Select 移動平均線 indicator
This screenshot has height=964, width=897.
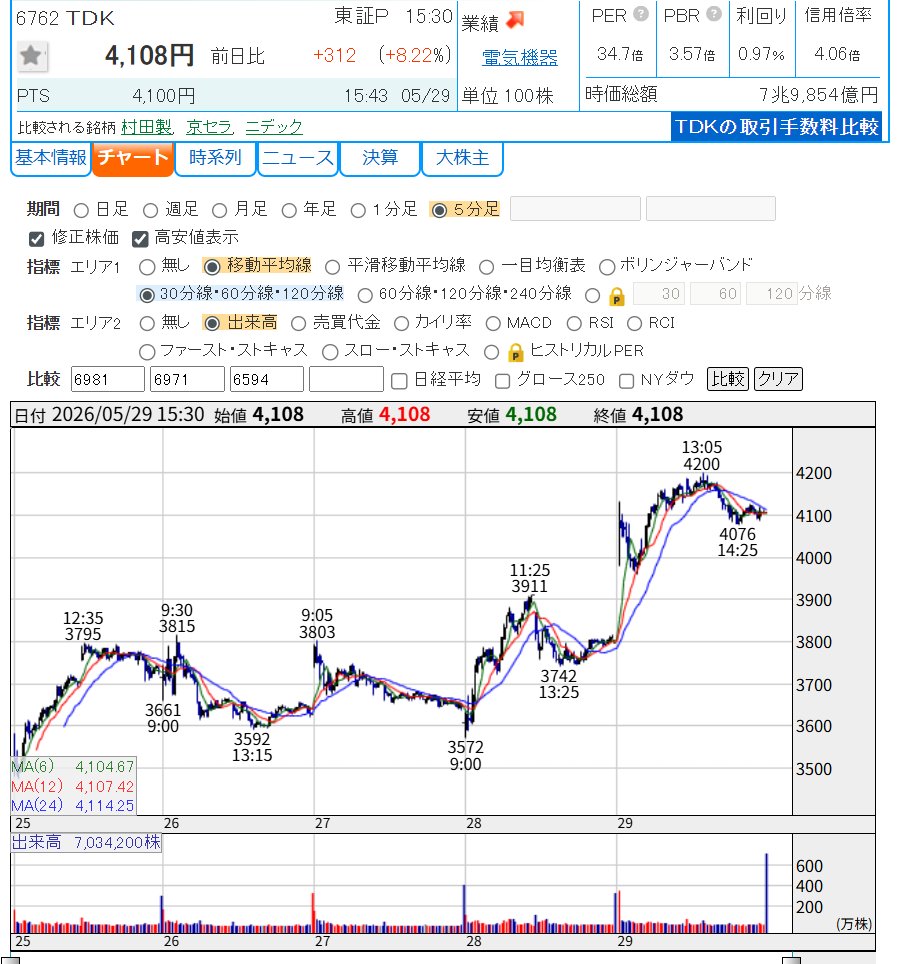coord(211,267)
